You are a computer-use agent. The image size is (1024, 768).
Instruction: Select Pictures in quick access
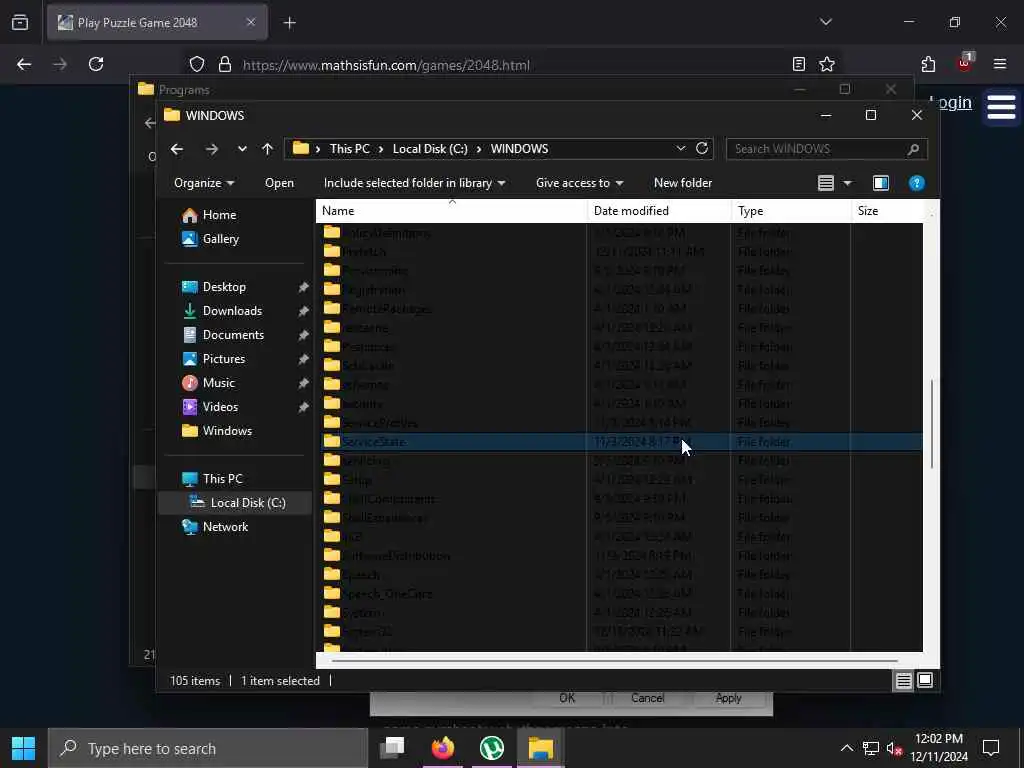pos(223,359)
